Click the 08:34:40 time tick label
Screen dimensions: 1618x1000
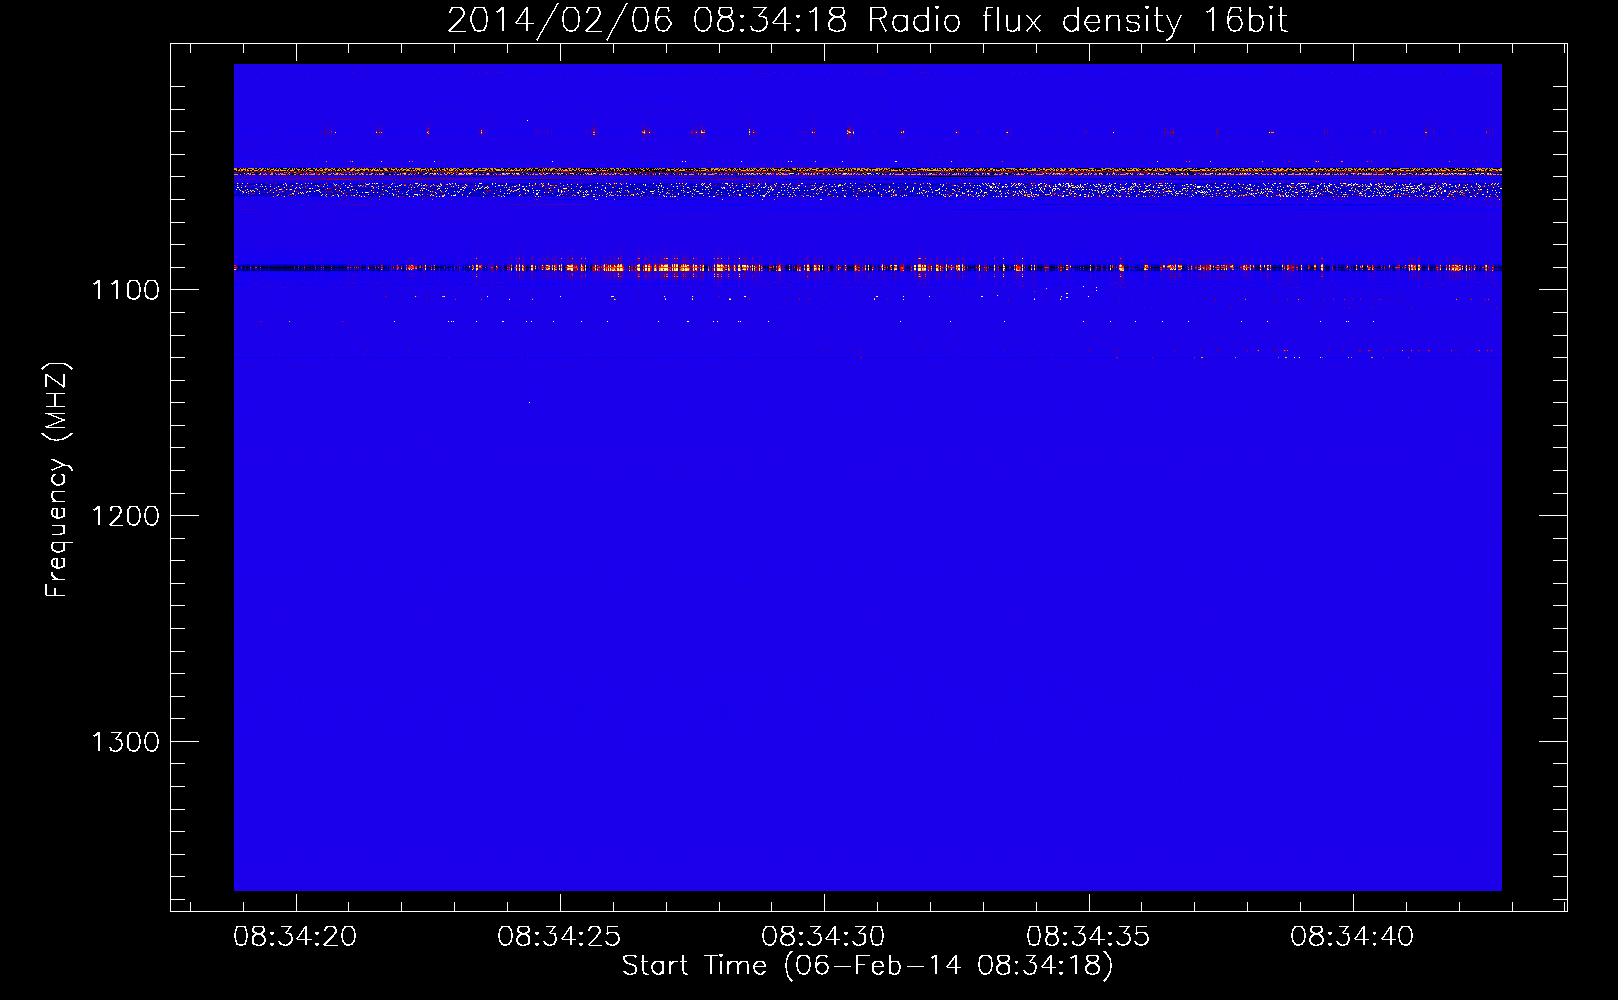click(x=1352, y=937)
